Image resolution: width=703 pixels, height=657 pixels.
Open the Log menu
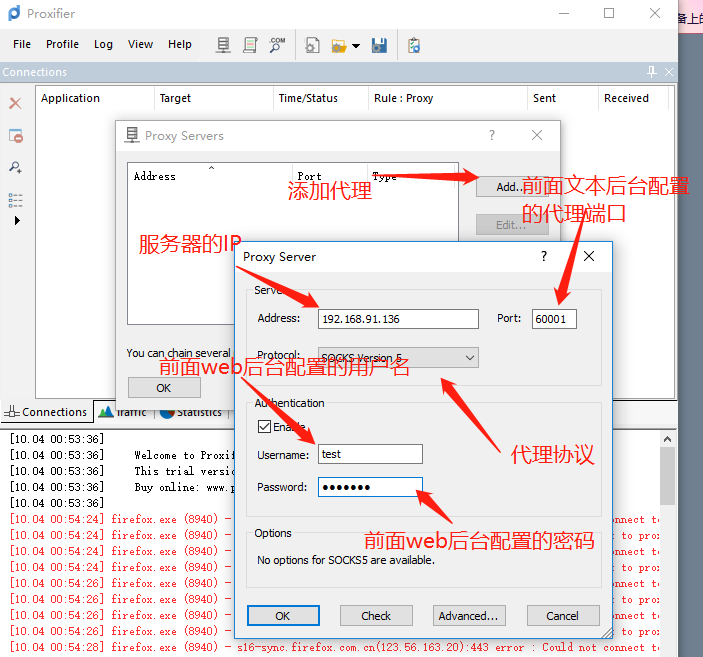tap(103, 44)
